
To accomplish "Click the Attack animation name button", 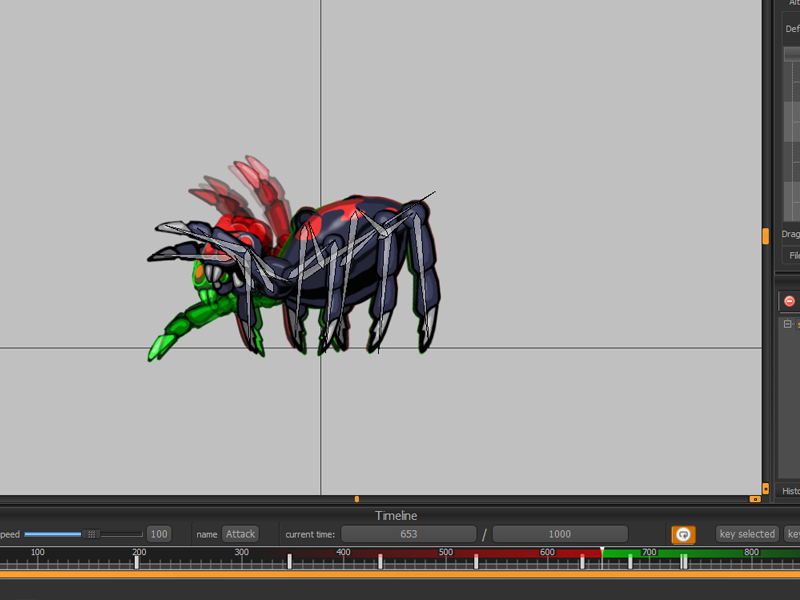I will pos(240,533).
